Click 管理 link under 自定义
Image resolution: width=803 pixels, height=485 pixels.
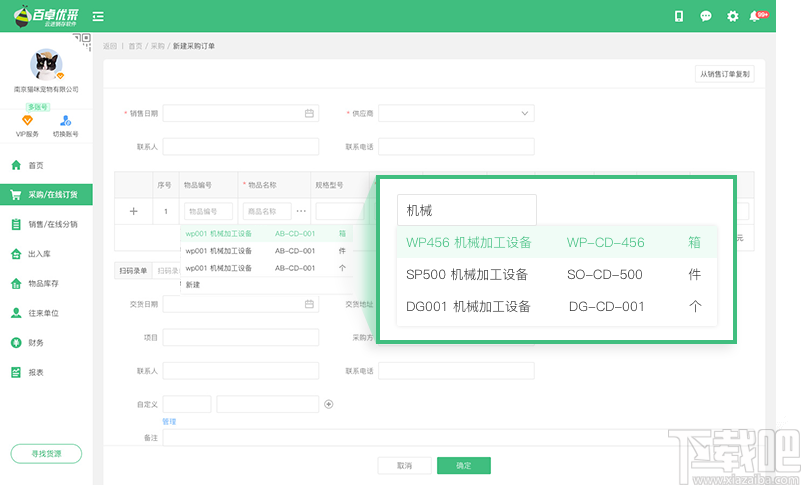[x=169, y=421]
